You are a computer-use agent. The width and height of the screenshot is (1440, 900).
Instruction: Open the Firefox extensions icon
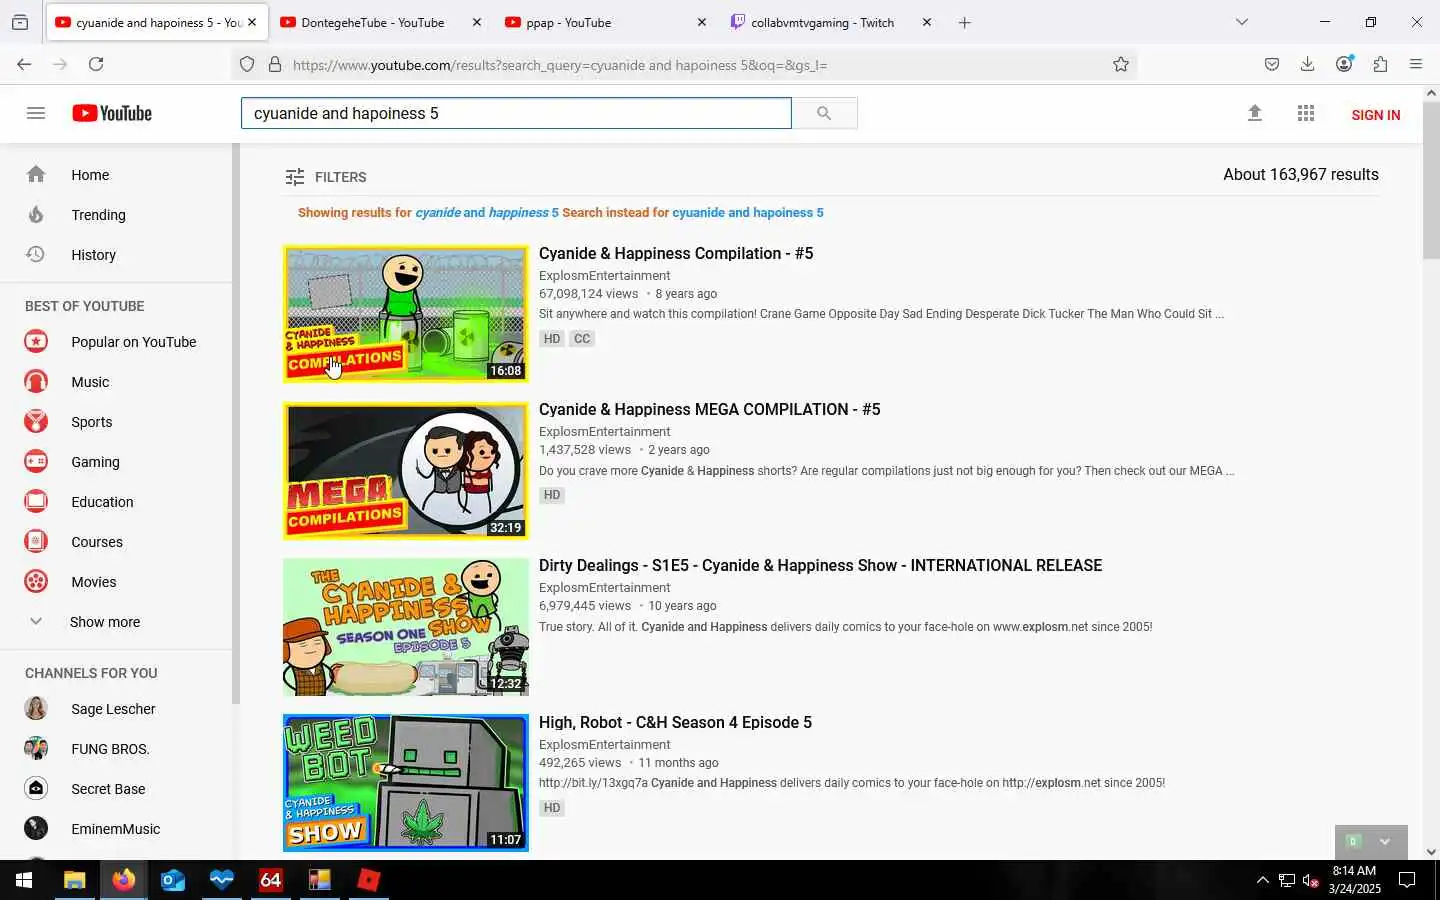point(1380,64)
